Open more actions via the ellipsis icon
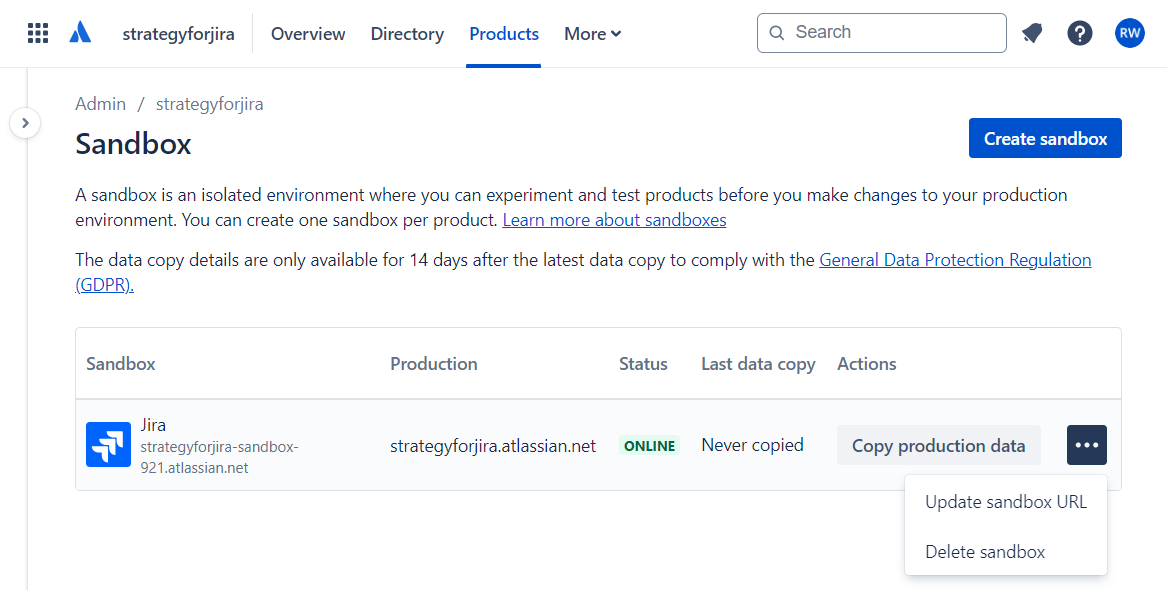1167x590 pixels. coord(1086,444)
